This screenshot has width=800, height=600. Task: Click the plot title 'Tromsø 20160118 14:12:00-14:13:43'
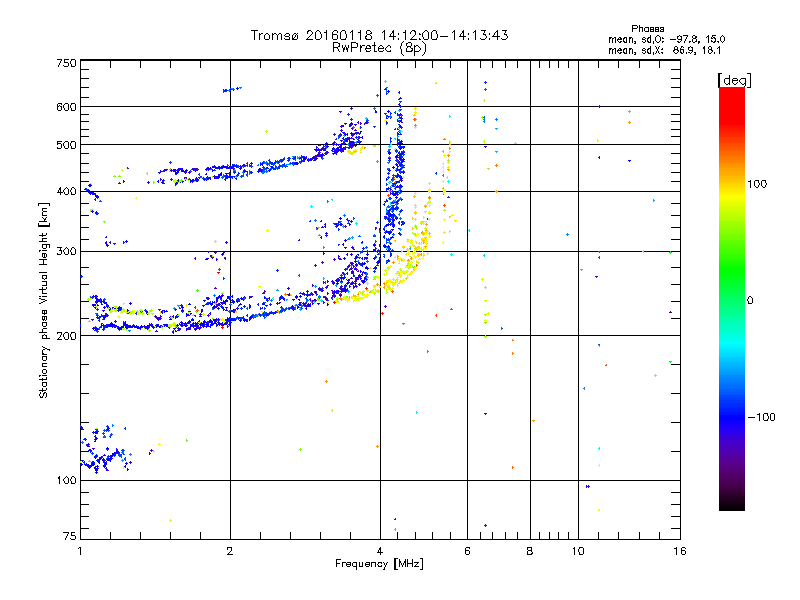click(379, 35)
